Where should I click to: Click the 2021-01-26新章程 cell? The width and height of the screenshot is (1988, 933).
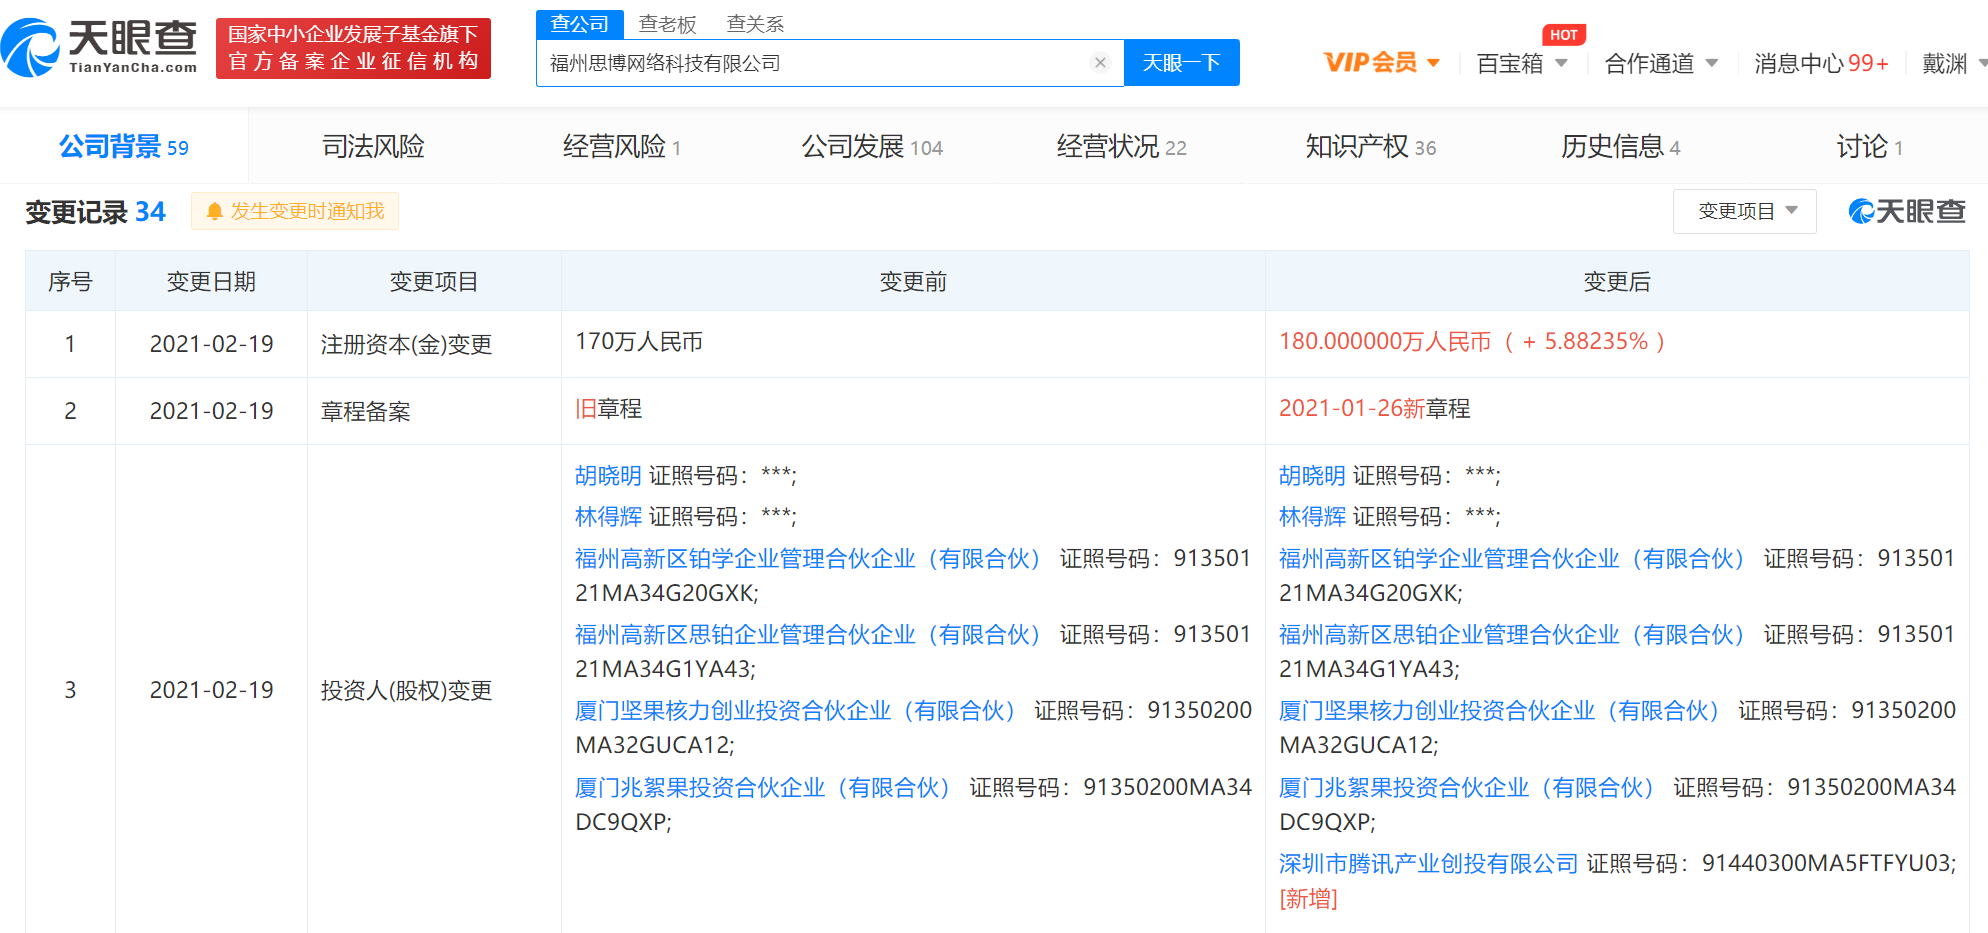point(1374,408)
